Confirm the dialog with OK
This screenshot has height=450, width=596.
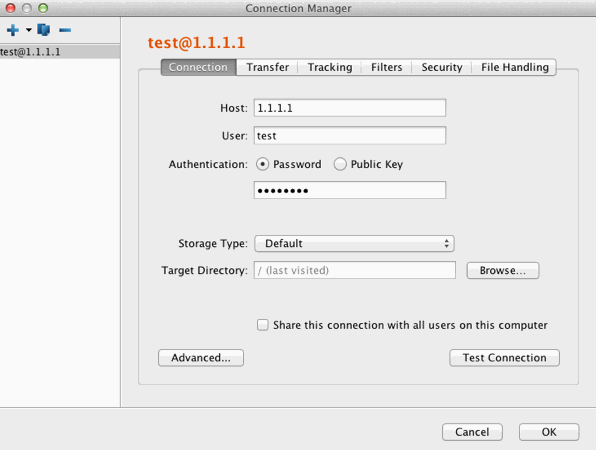[549, 432]
